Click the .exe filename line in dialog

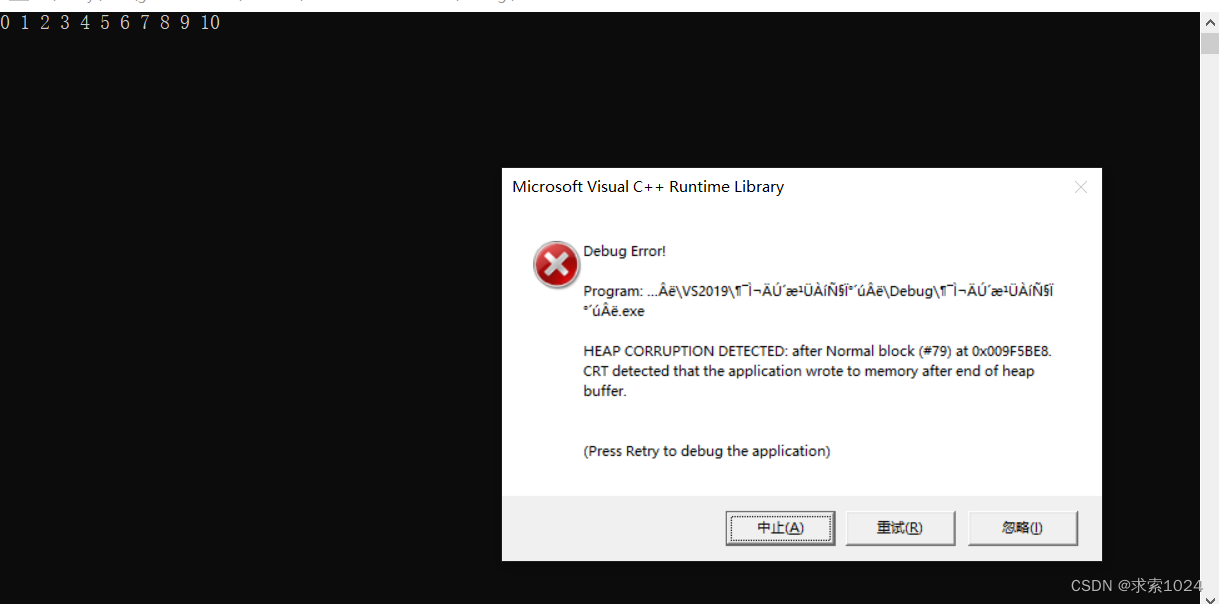pyautogui.click(x=614, y=311)
